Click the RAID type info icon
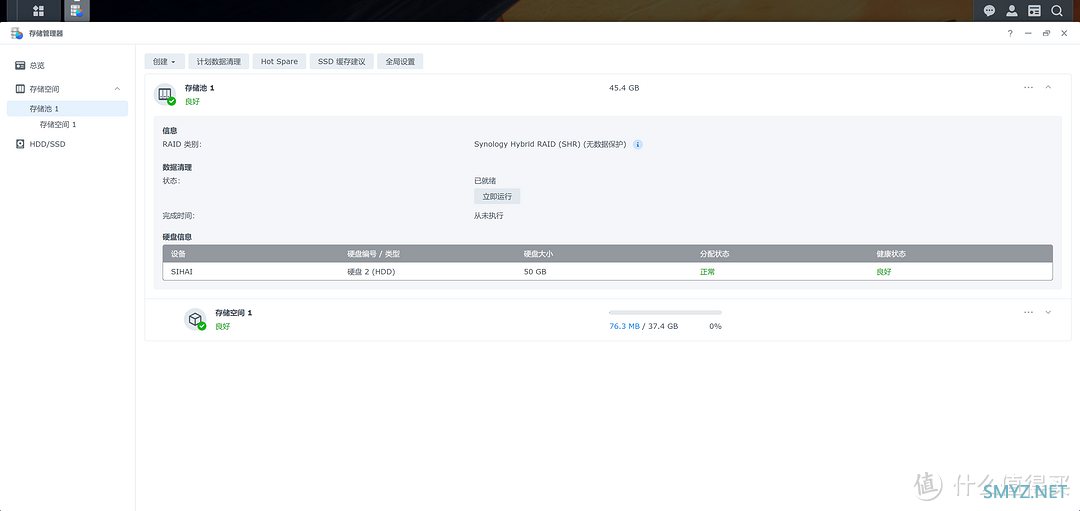Viewport: 1080px width, 511px height. 638,145
